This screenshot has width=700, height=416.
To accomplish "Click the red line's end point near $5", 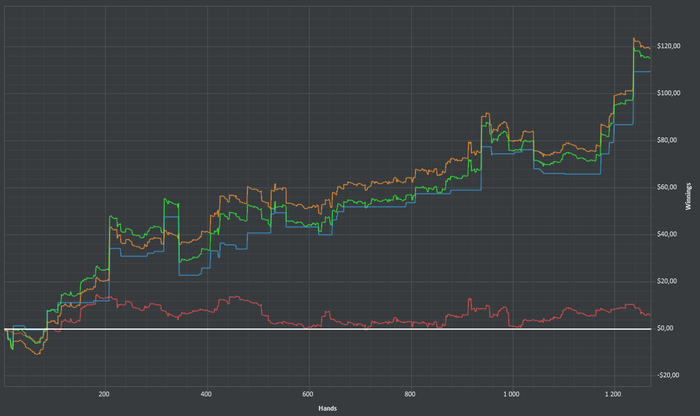I will pyautogui.click(x=650, y=315).
